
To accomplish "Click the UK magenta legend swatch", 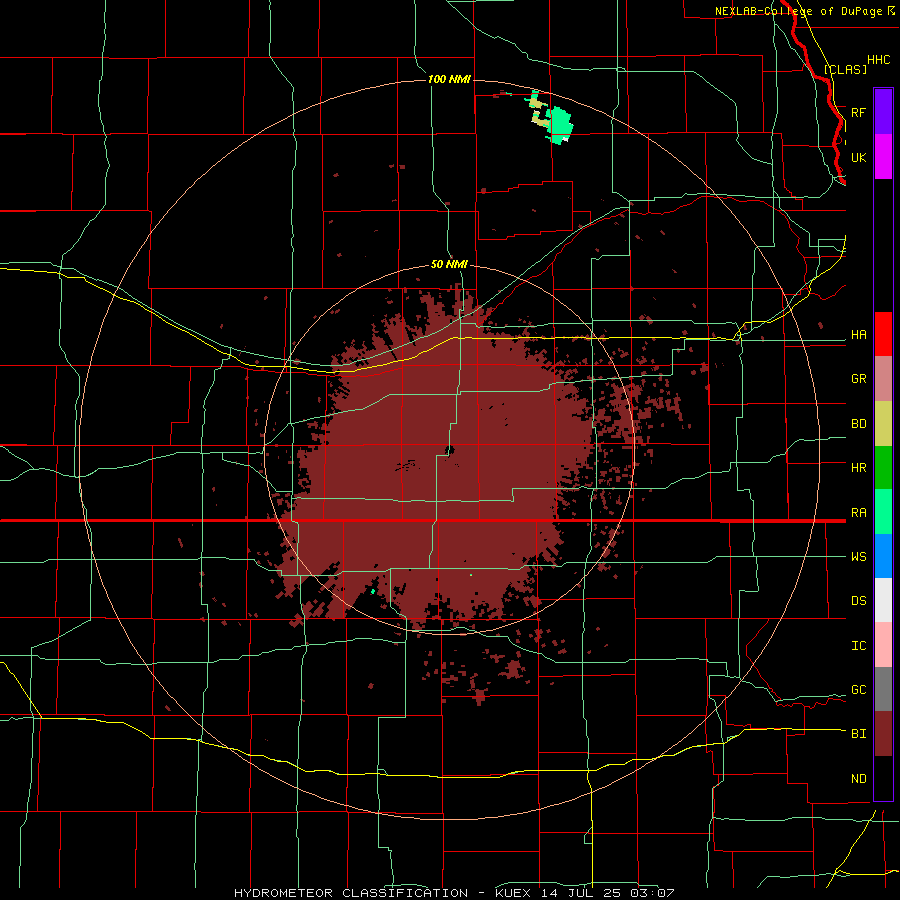I will (883, 157).
